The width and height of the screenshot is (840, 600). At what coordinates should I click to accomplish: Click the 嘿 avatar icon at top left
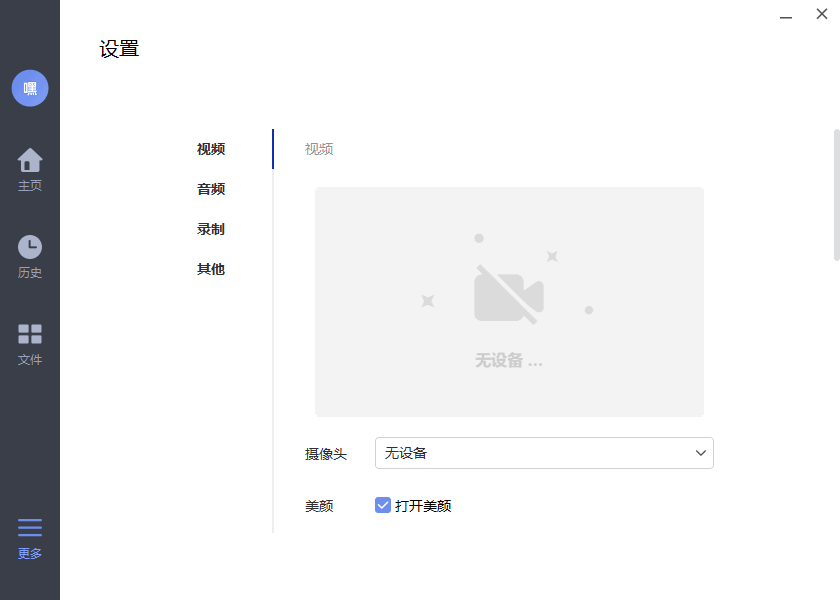tap(30, 88)
